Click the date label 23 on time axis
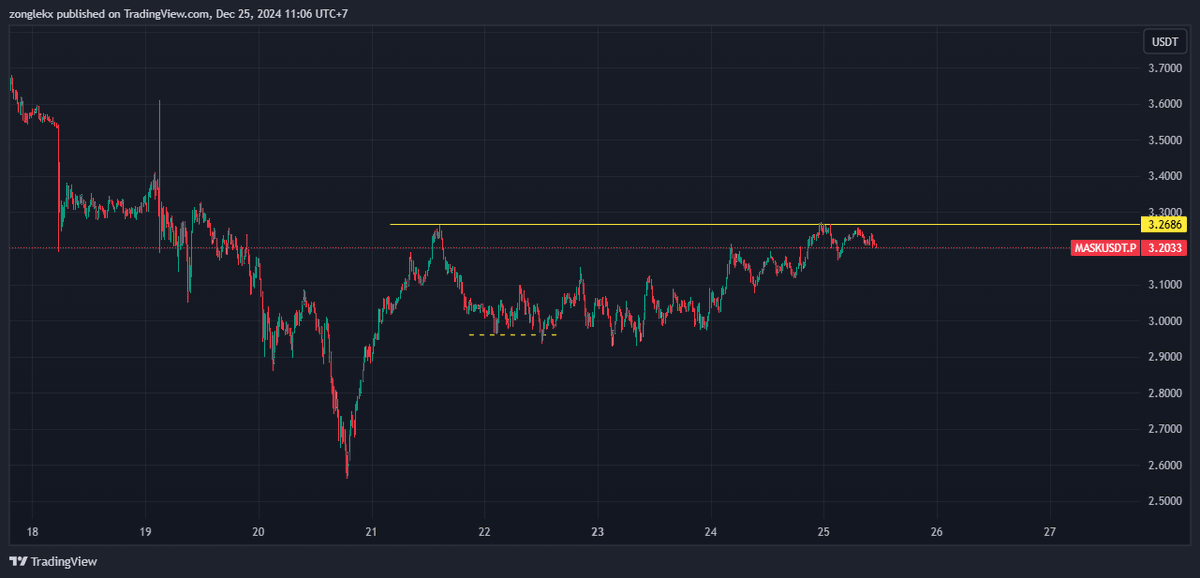This screenshot has width=1200, height=578. [597, 531]
